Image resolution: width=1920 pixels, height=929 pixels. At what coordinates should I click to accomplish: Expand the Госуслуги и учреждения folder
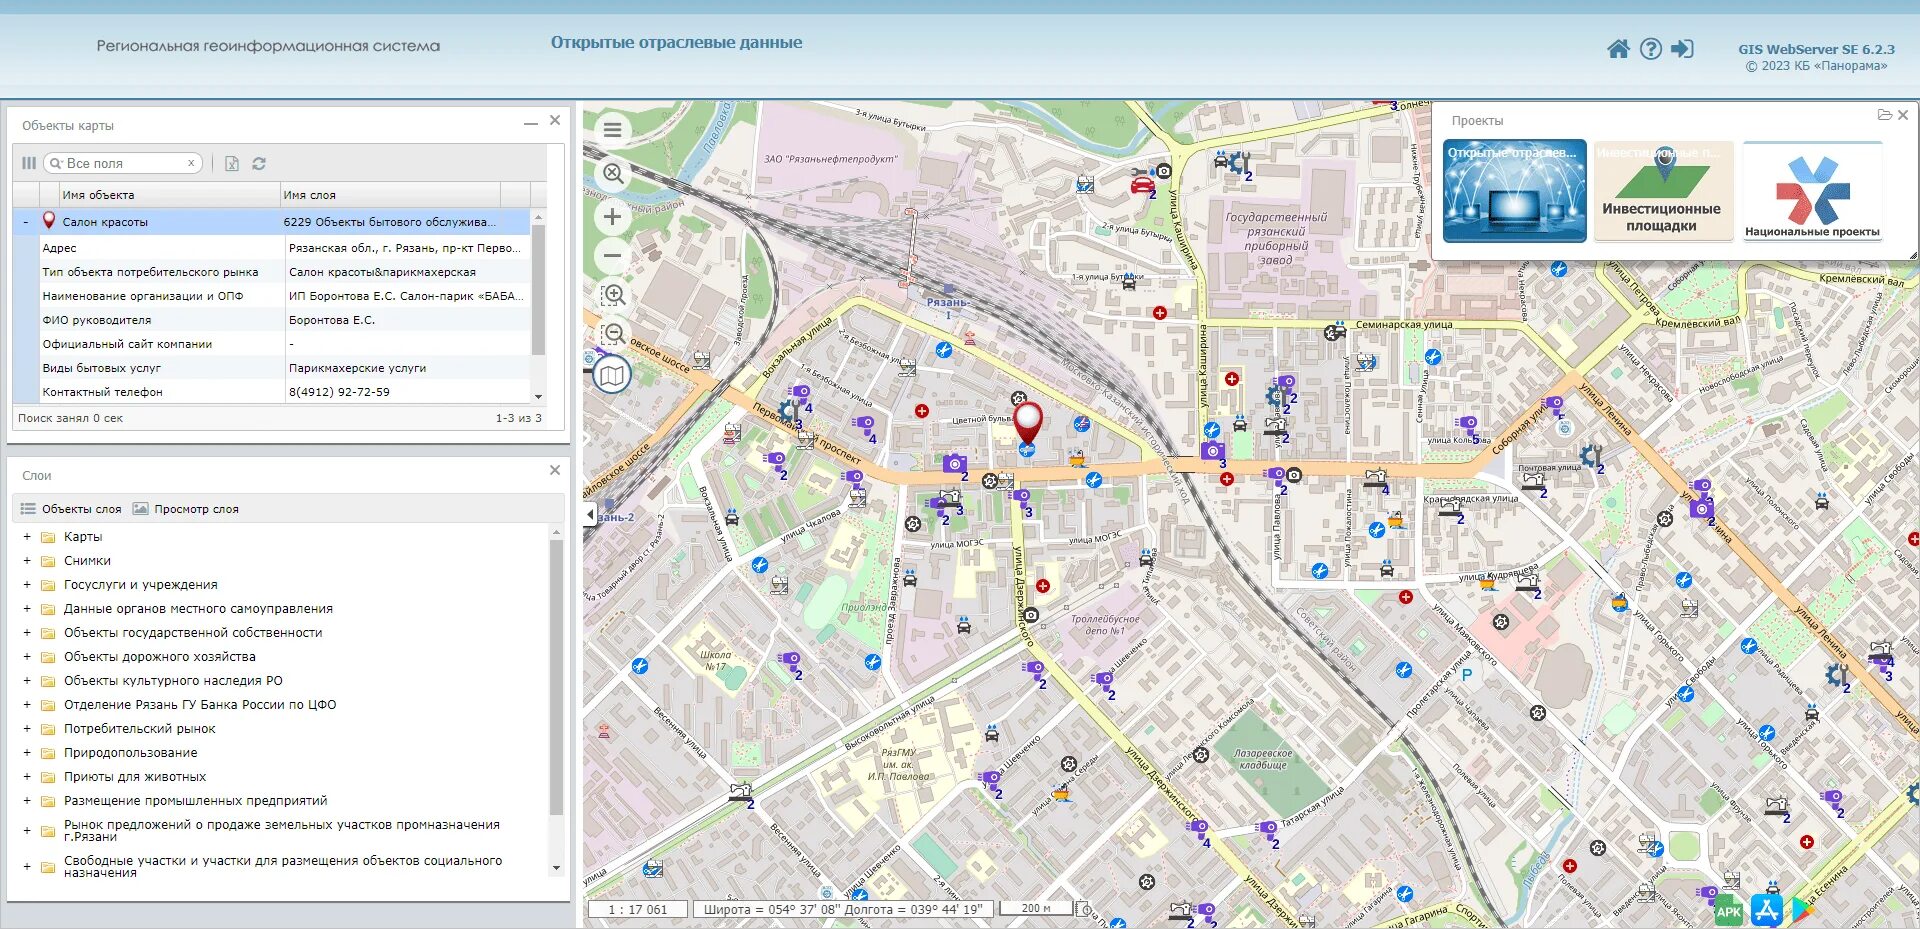pyautogui.click(x=27, y=585)
